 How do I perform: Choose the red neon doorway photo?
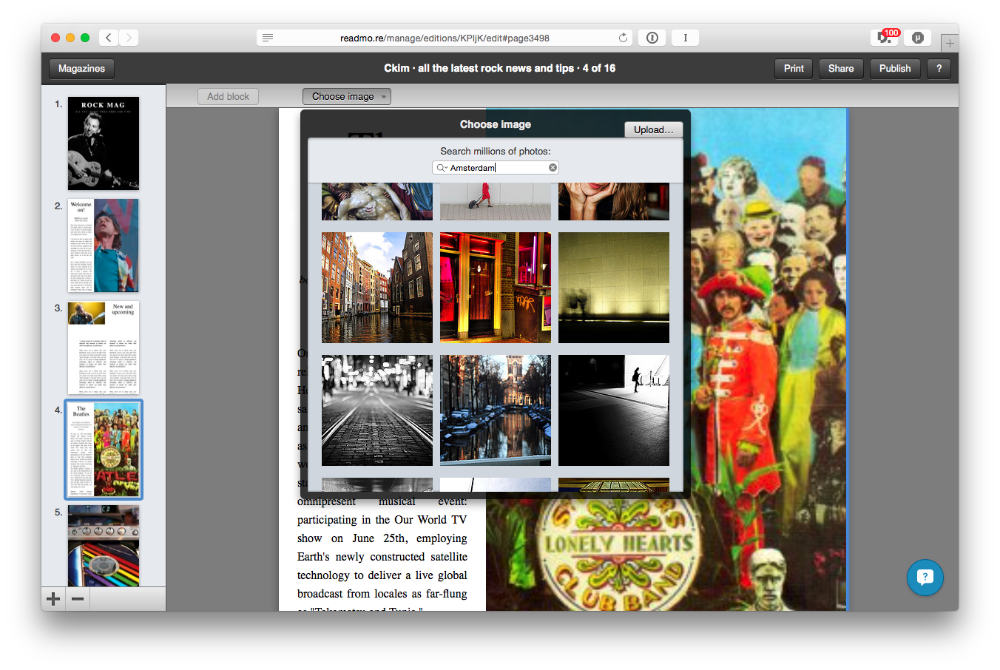[x=495, y=288]
